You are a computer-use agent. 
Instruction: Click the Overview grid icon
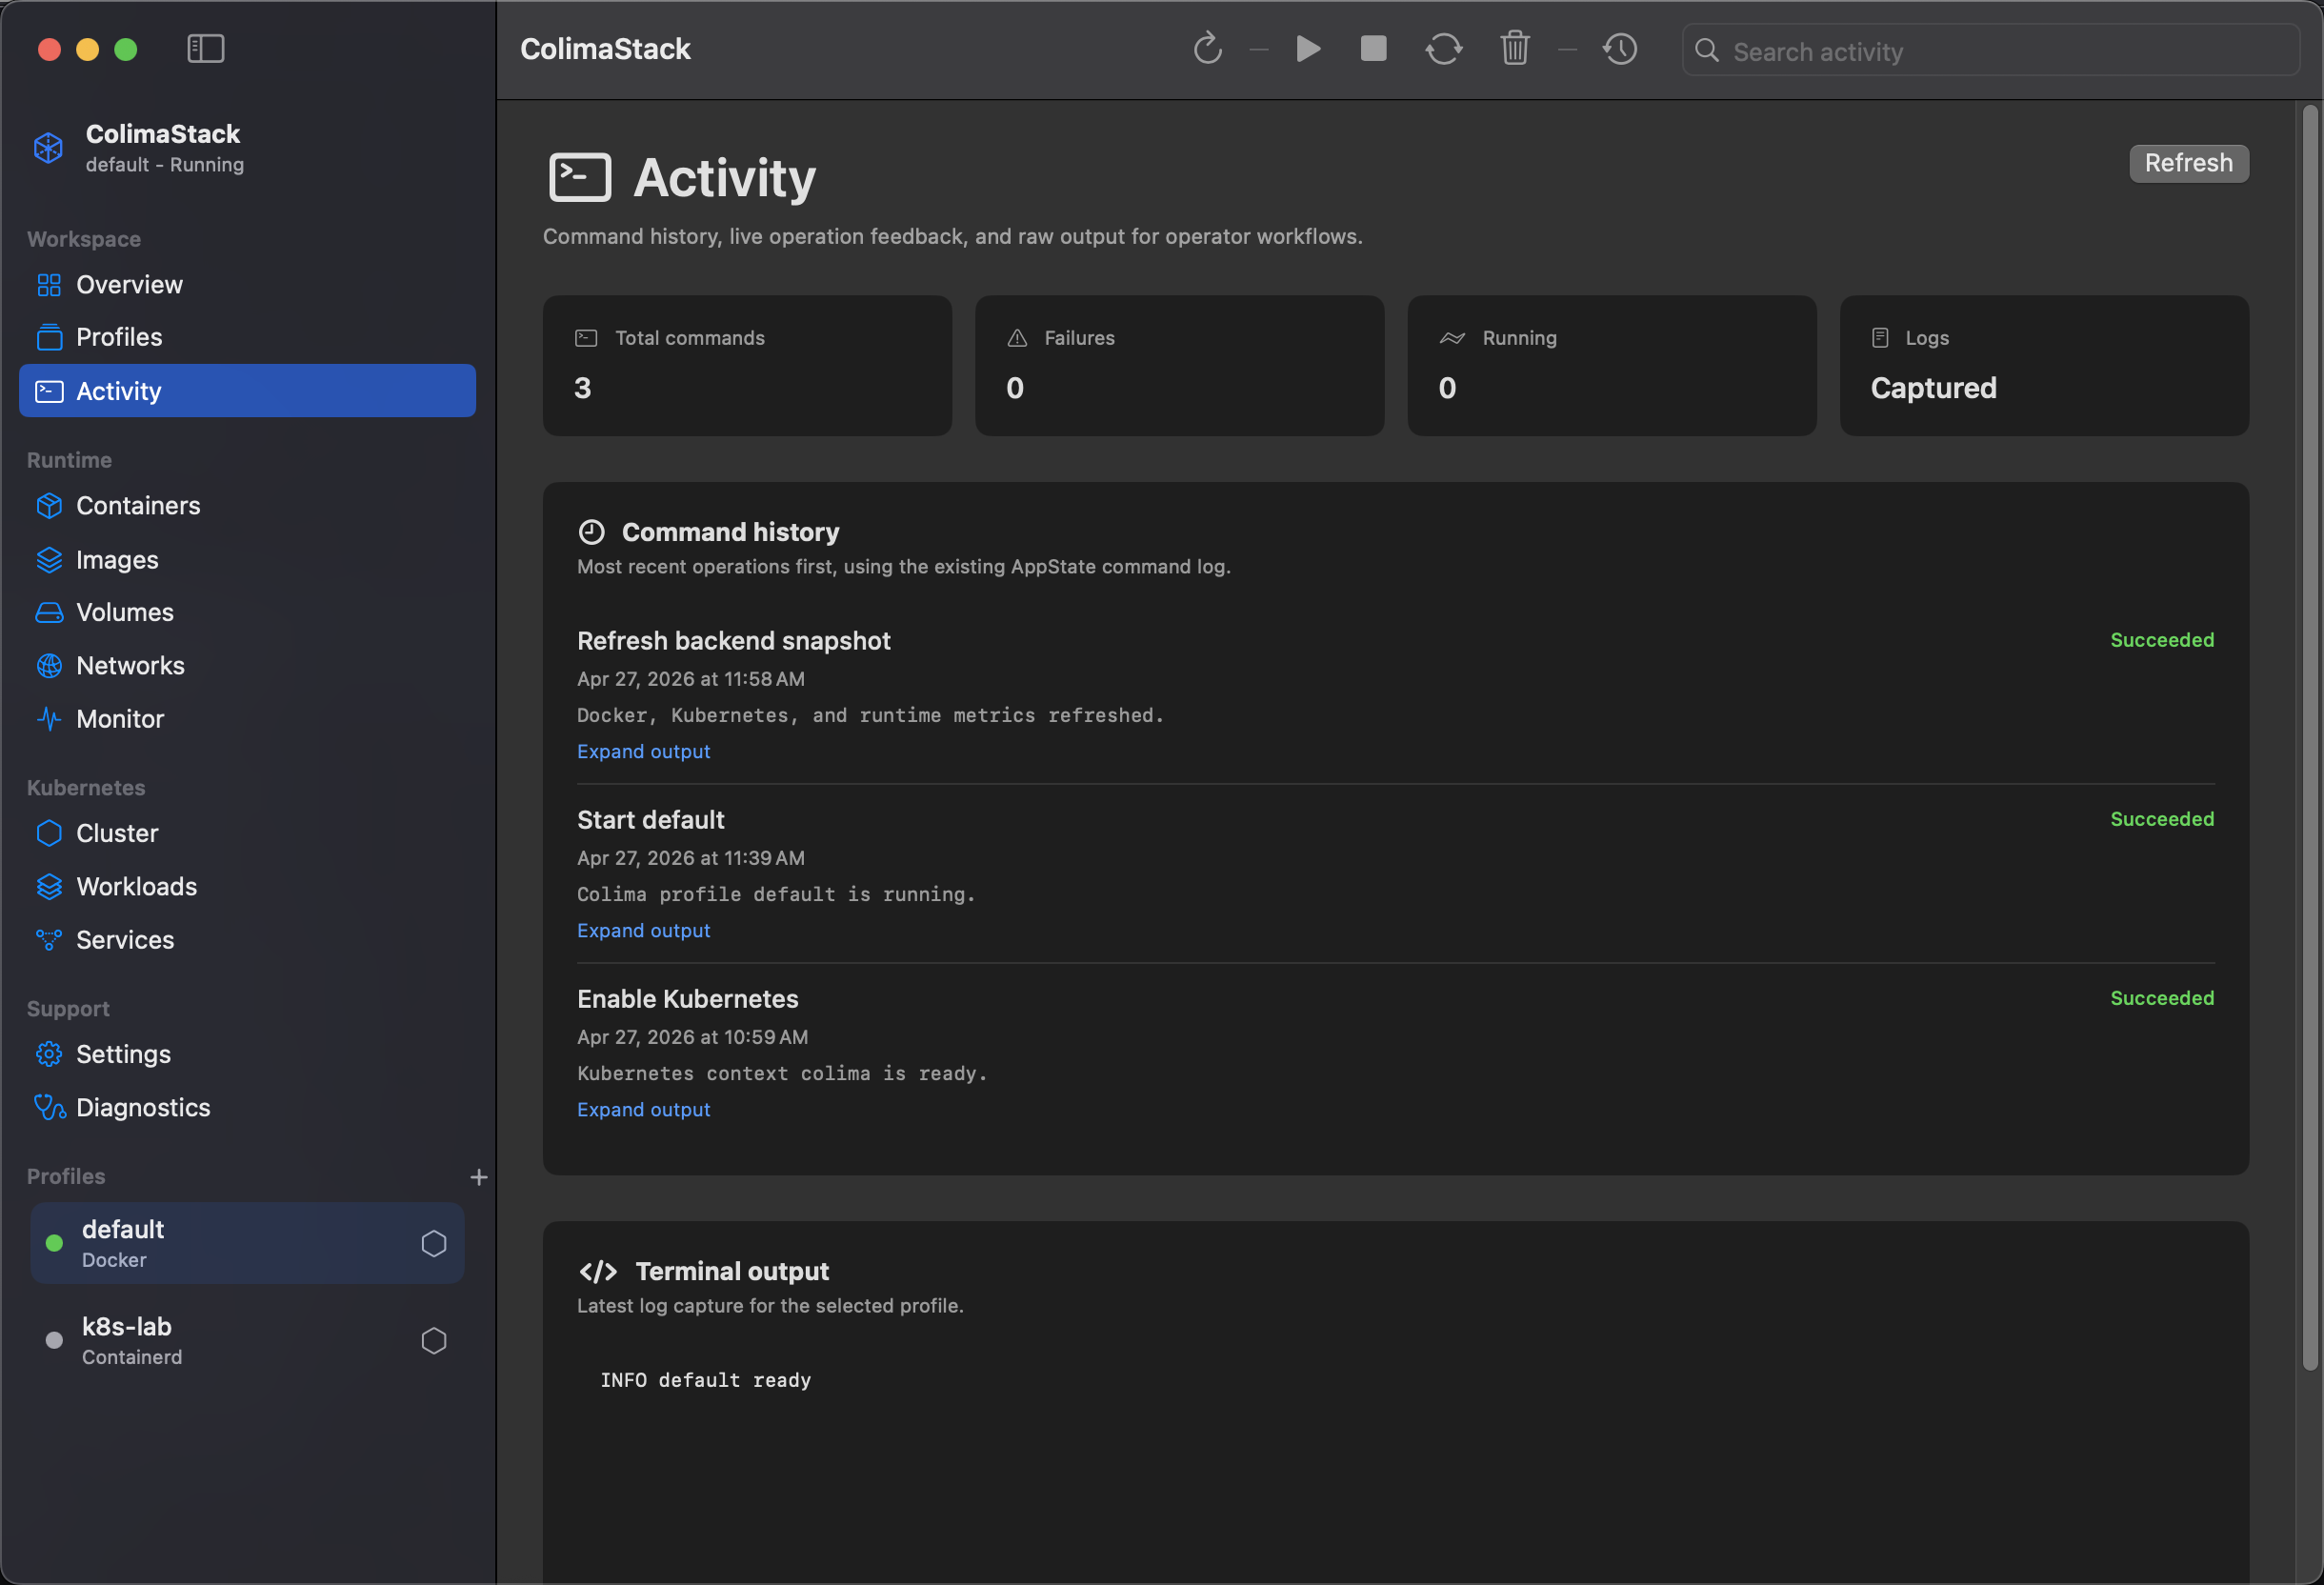[x=49, y=285]
